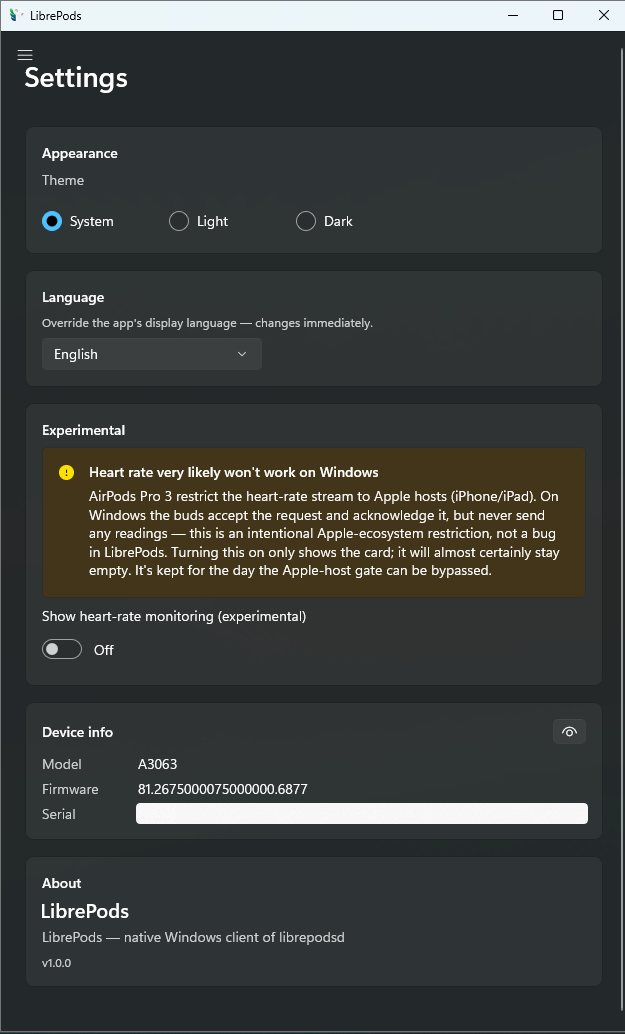Viewport: 625px width, 1034px height.
Task: Minimize the LibrePods window
Action: click(x=512, y=15)
